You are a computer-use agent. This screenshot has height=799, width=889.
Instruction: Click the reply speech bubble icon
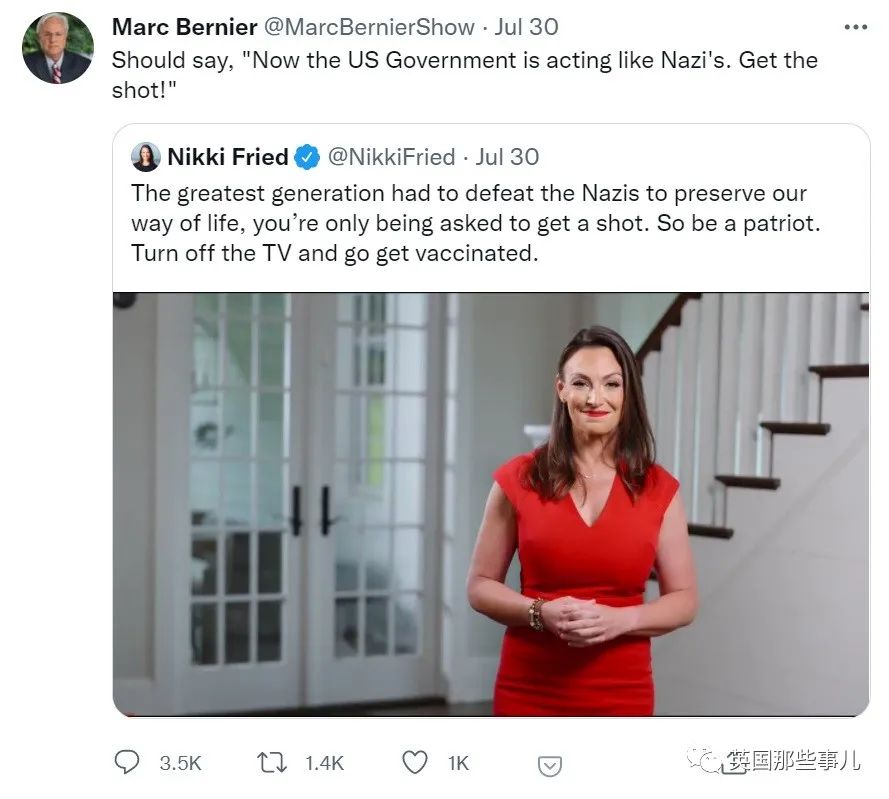point(126,763)
